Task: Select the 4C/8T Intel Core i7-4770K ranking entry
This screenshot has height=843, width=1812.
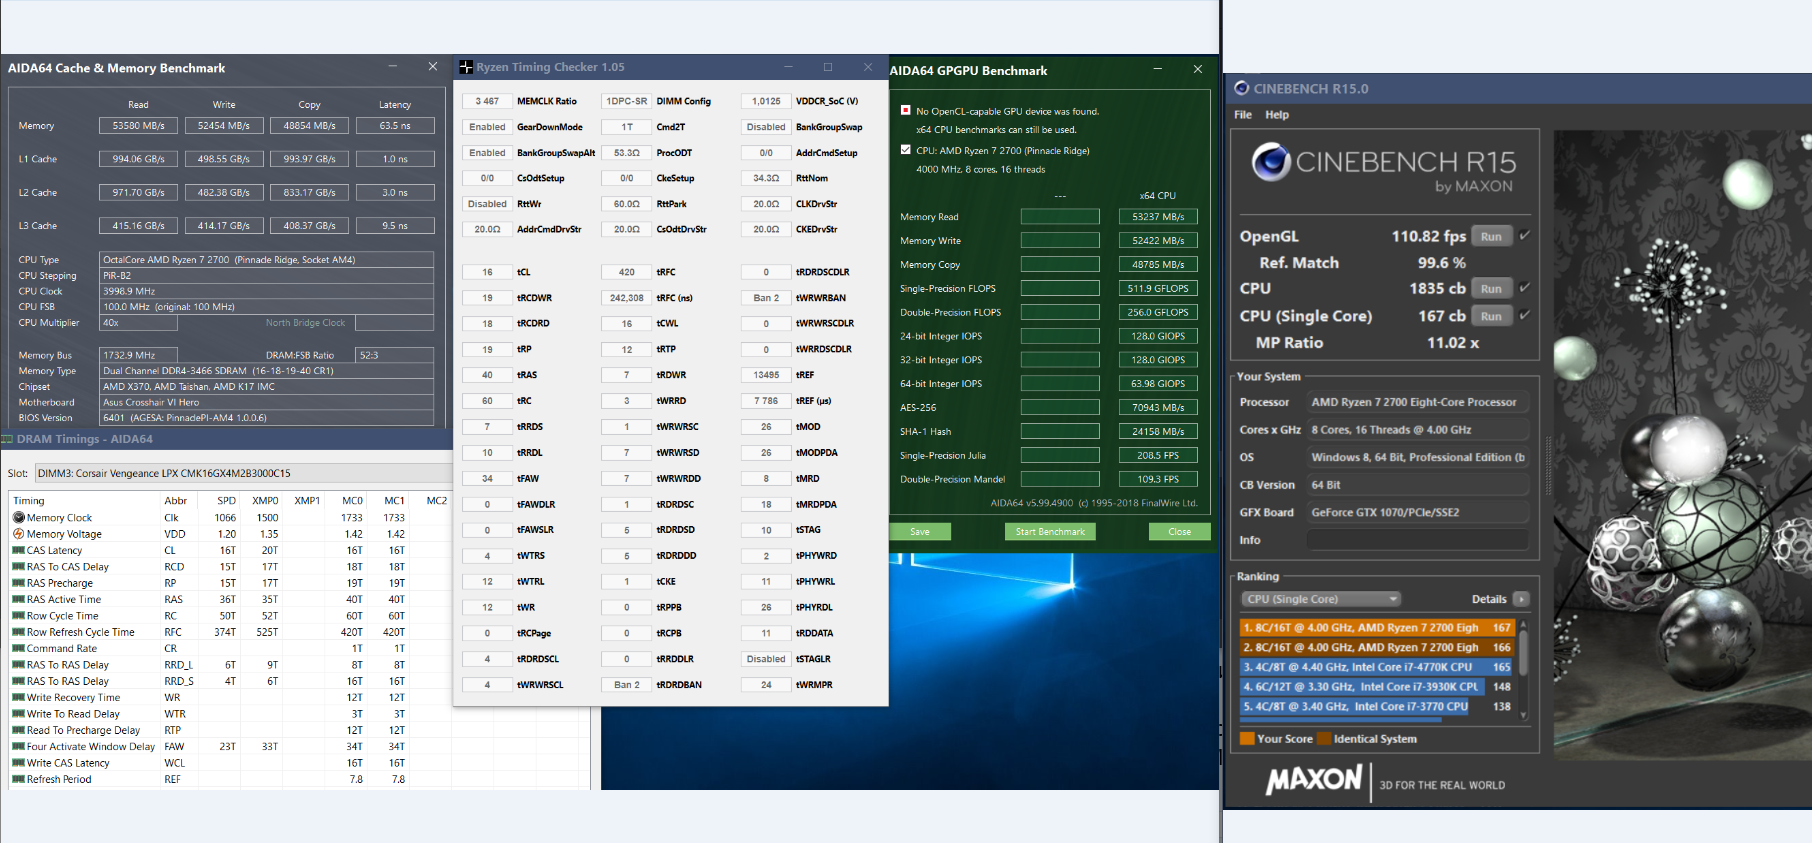Action: tap(1377, 667)
